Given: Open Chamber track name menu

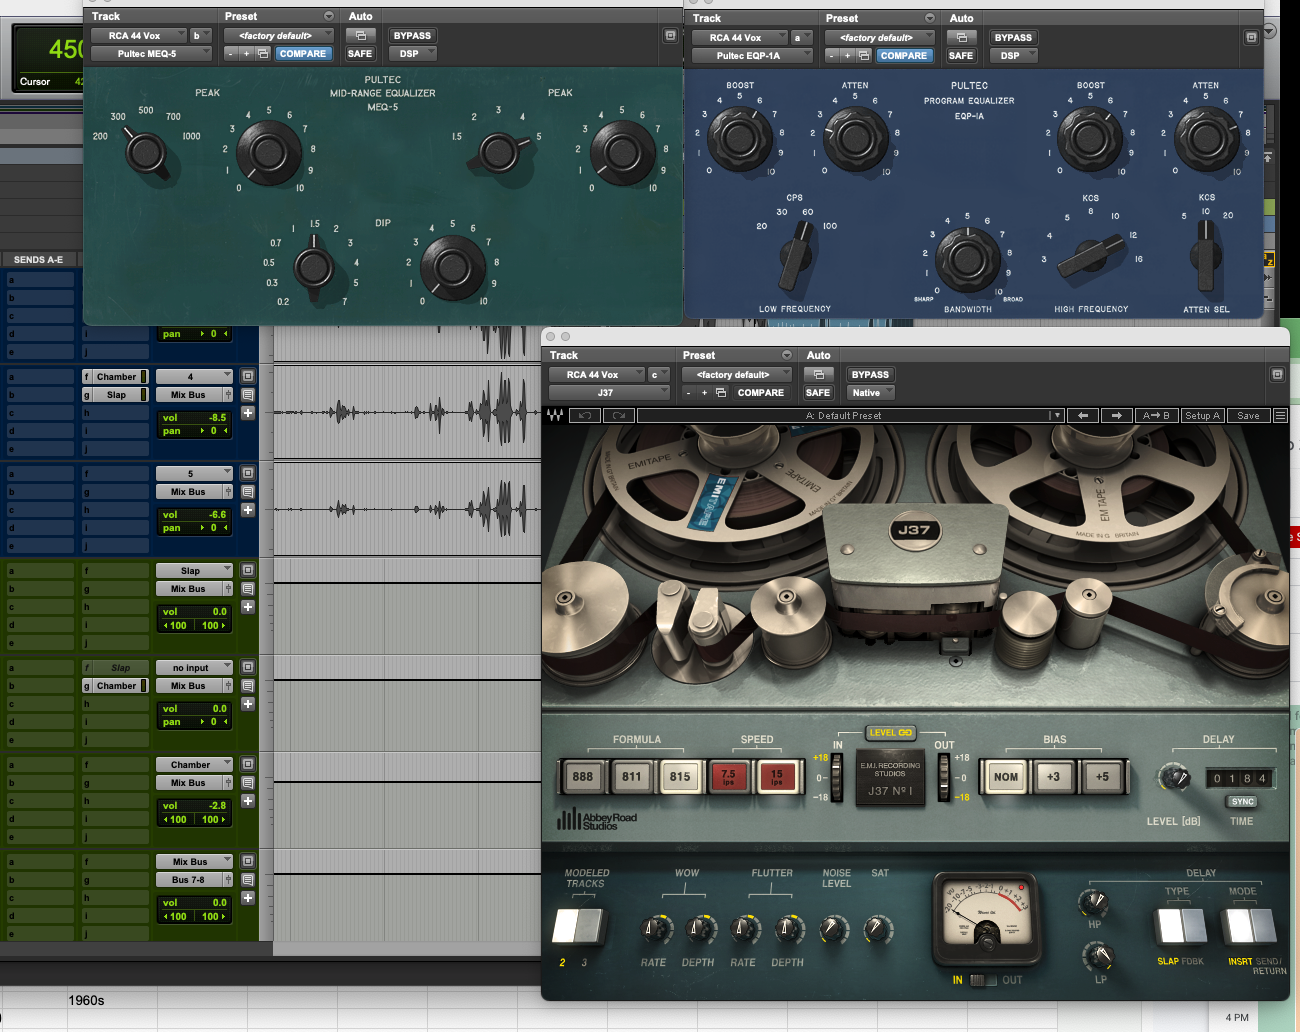Looking at the screenshot, I should tap(194, 764).
